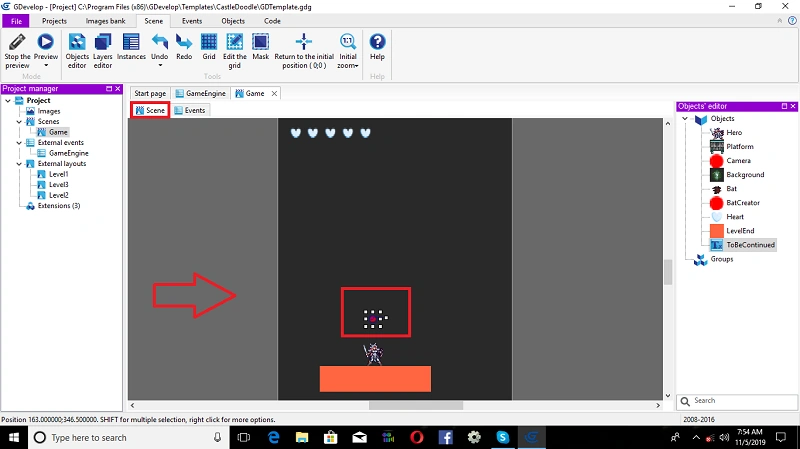This screenshot has height=449, width=800.
Task: Open Microsoft Edge from taskbar
Action: click(273, 437)
